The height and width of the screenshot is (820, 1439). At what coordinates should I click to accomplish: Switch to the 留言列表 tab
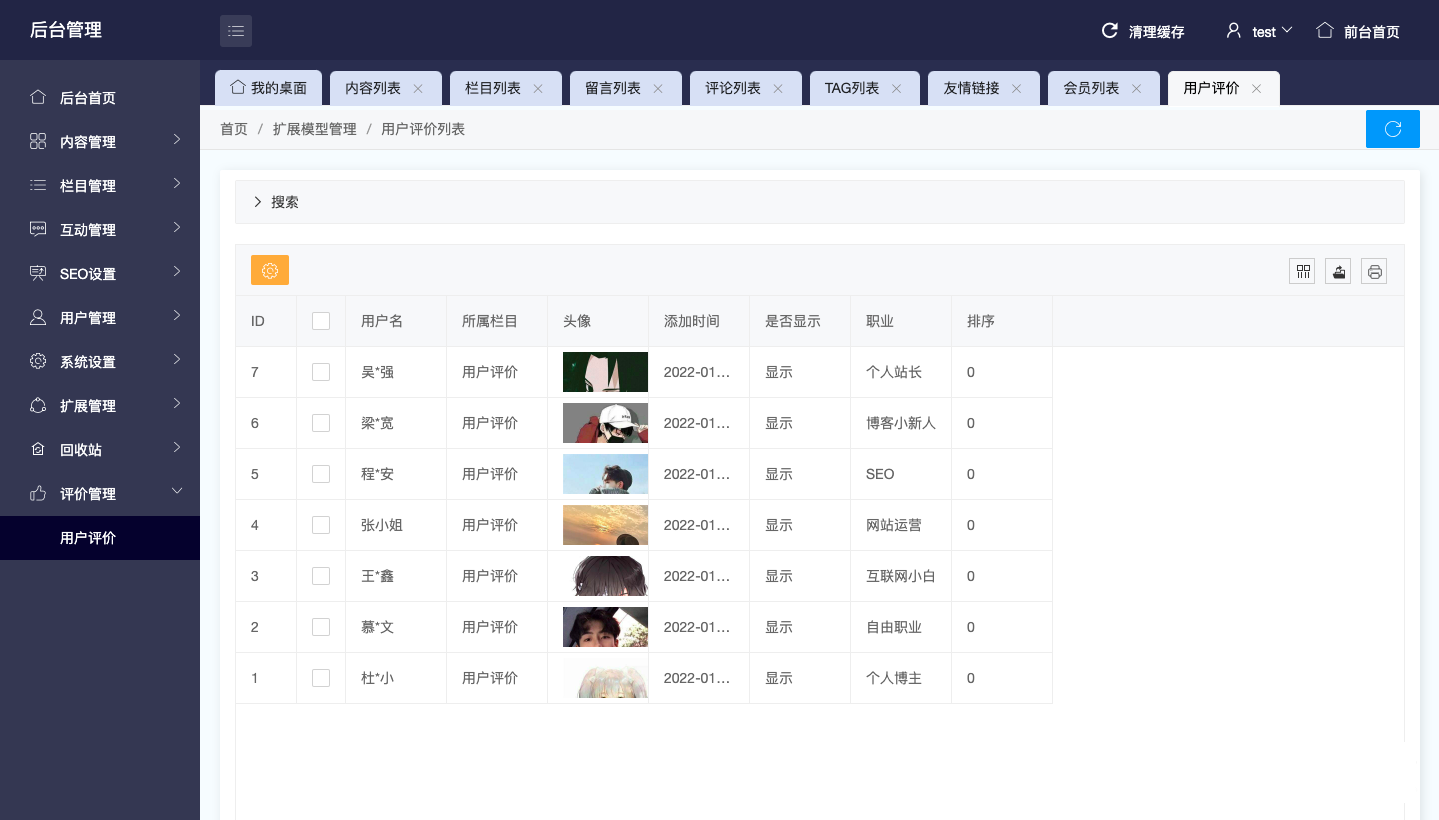click(613, 89)
